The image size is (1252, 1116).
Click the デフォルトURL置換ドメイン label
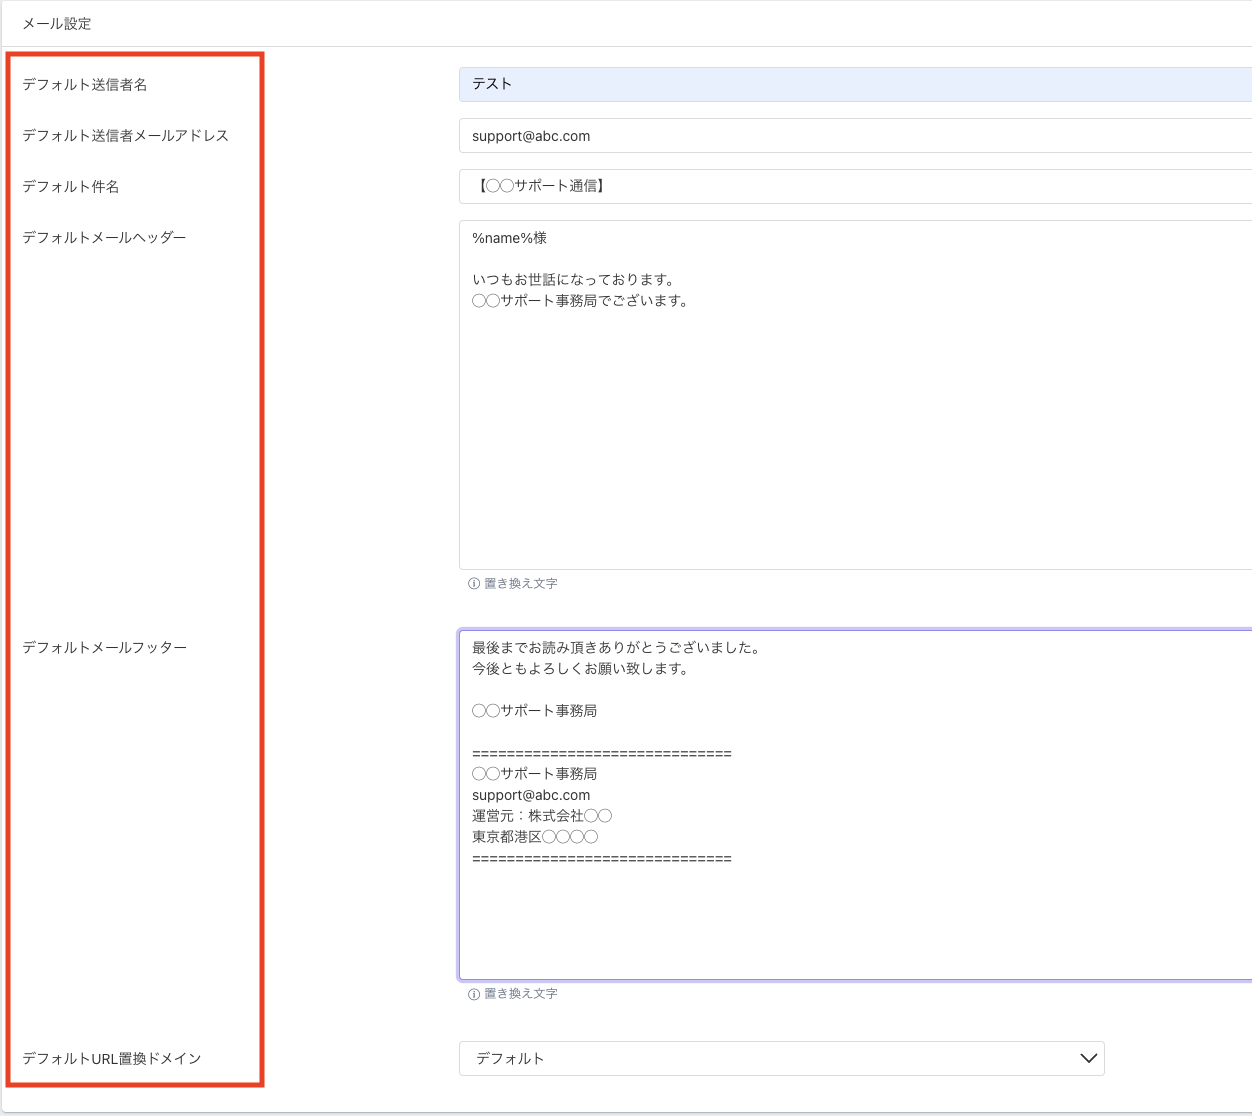(x=112, y=1059)
